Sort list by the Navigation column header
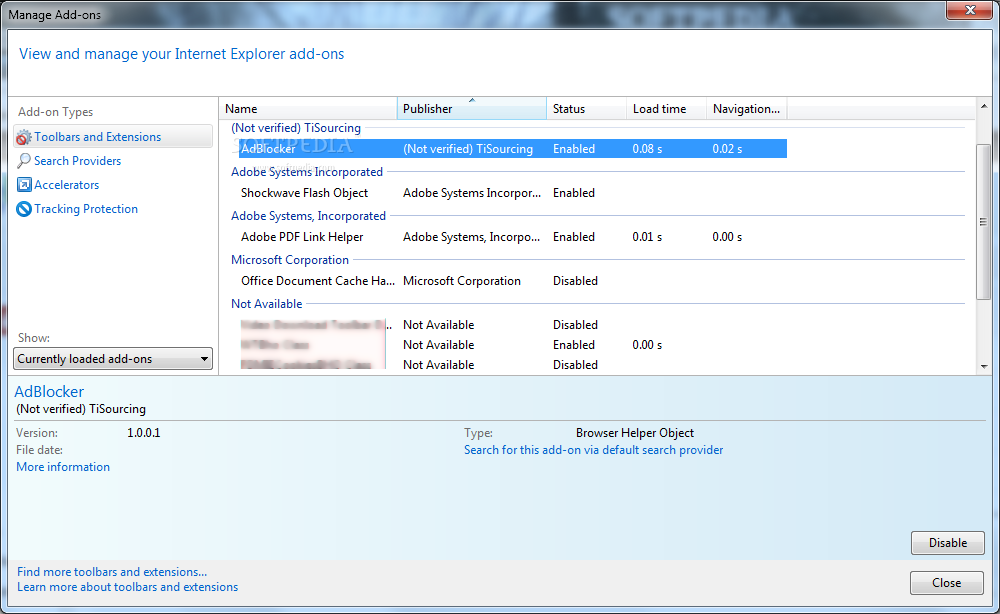The width and height of the screenshot is (1000, 614). [746, 108]
